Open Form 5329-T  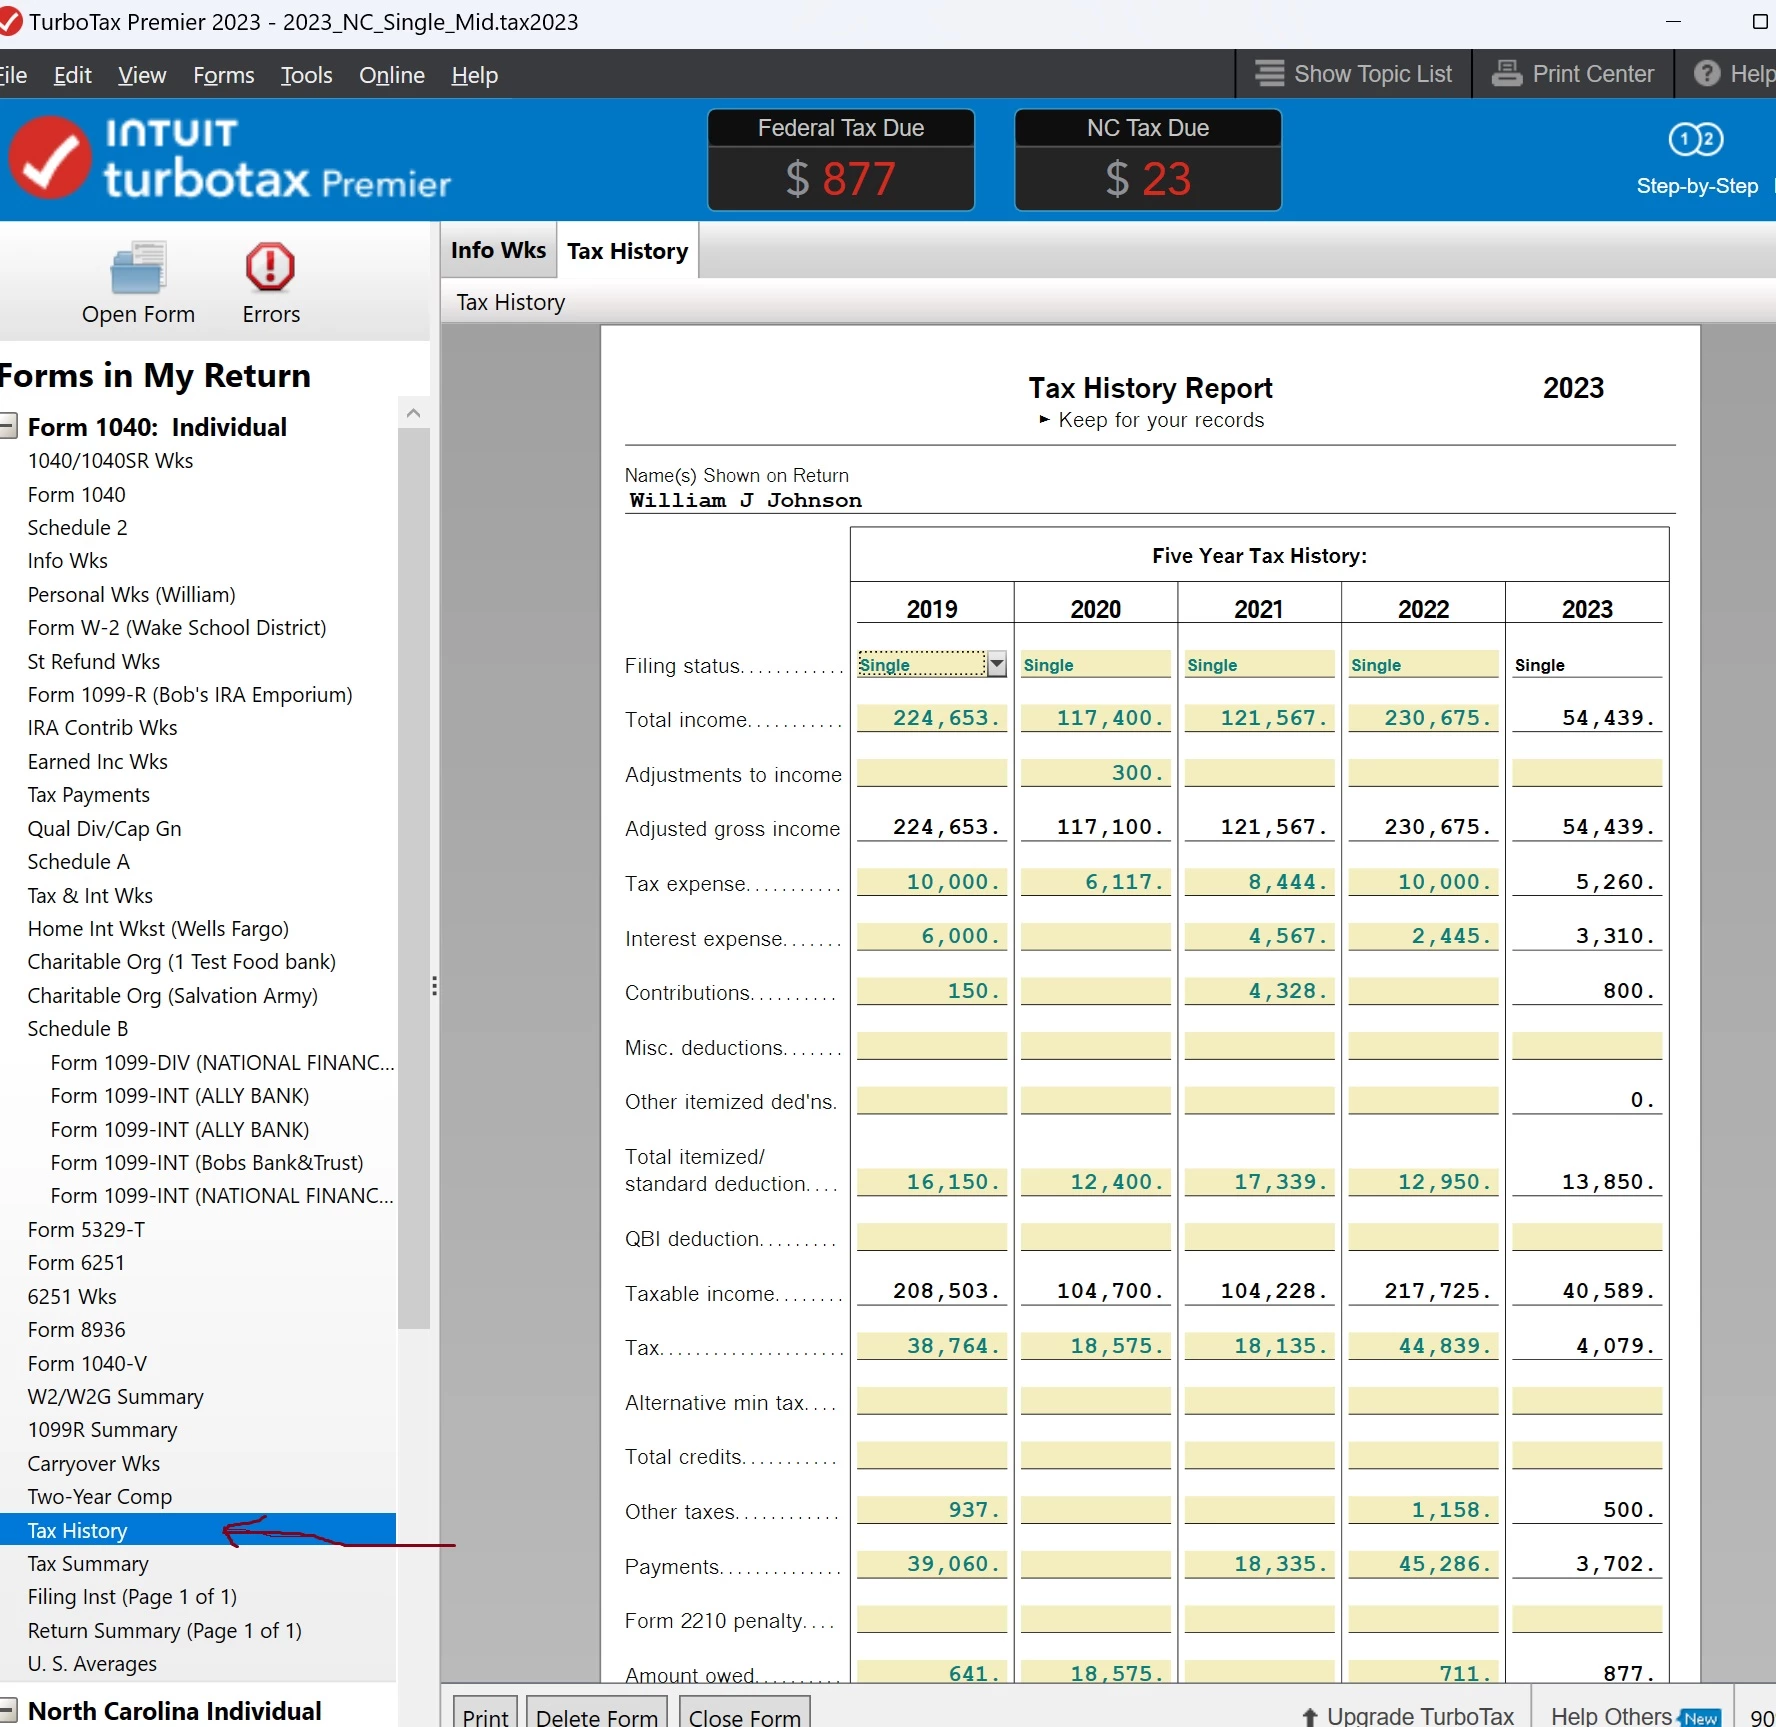click(86, 1229)
